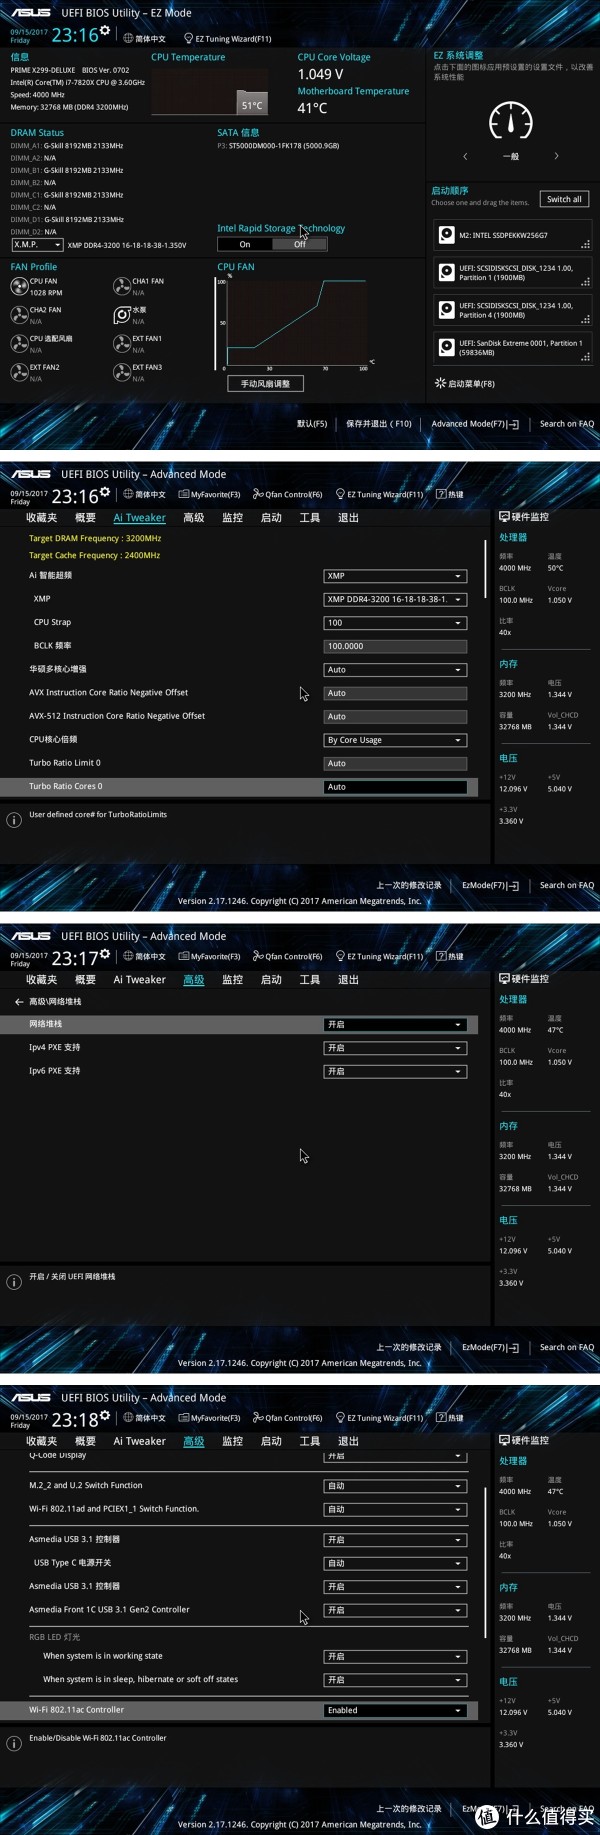Screen dimensions: 600x1835
Task: Click the BCLK 频率 100.0000 field
Action: click(x=395, y=646)
